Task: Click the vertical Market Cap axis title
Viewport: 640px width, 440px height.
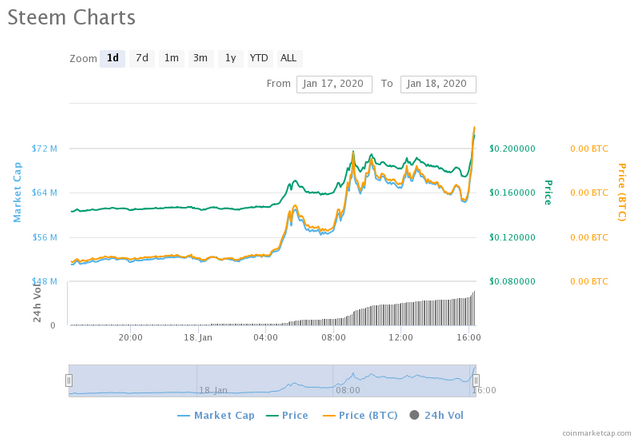Action: pos(17,192)
